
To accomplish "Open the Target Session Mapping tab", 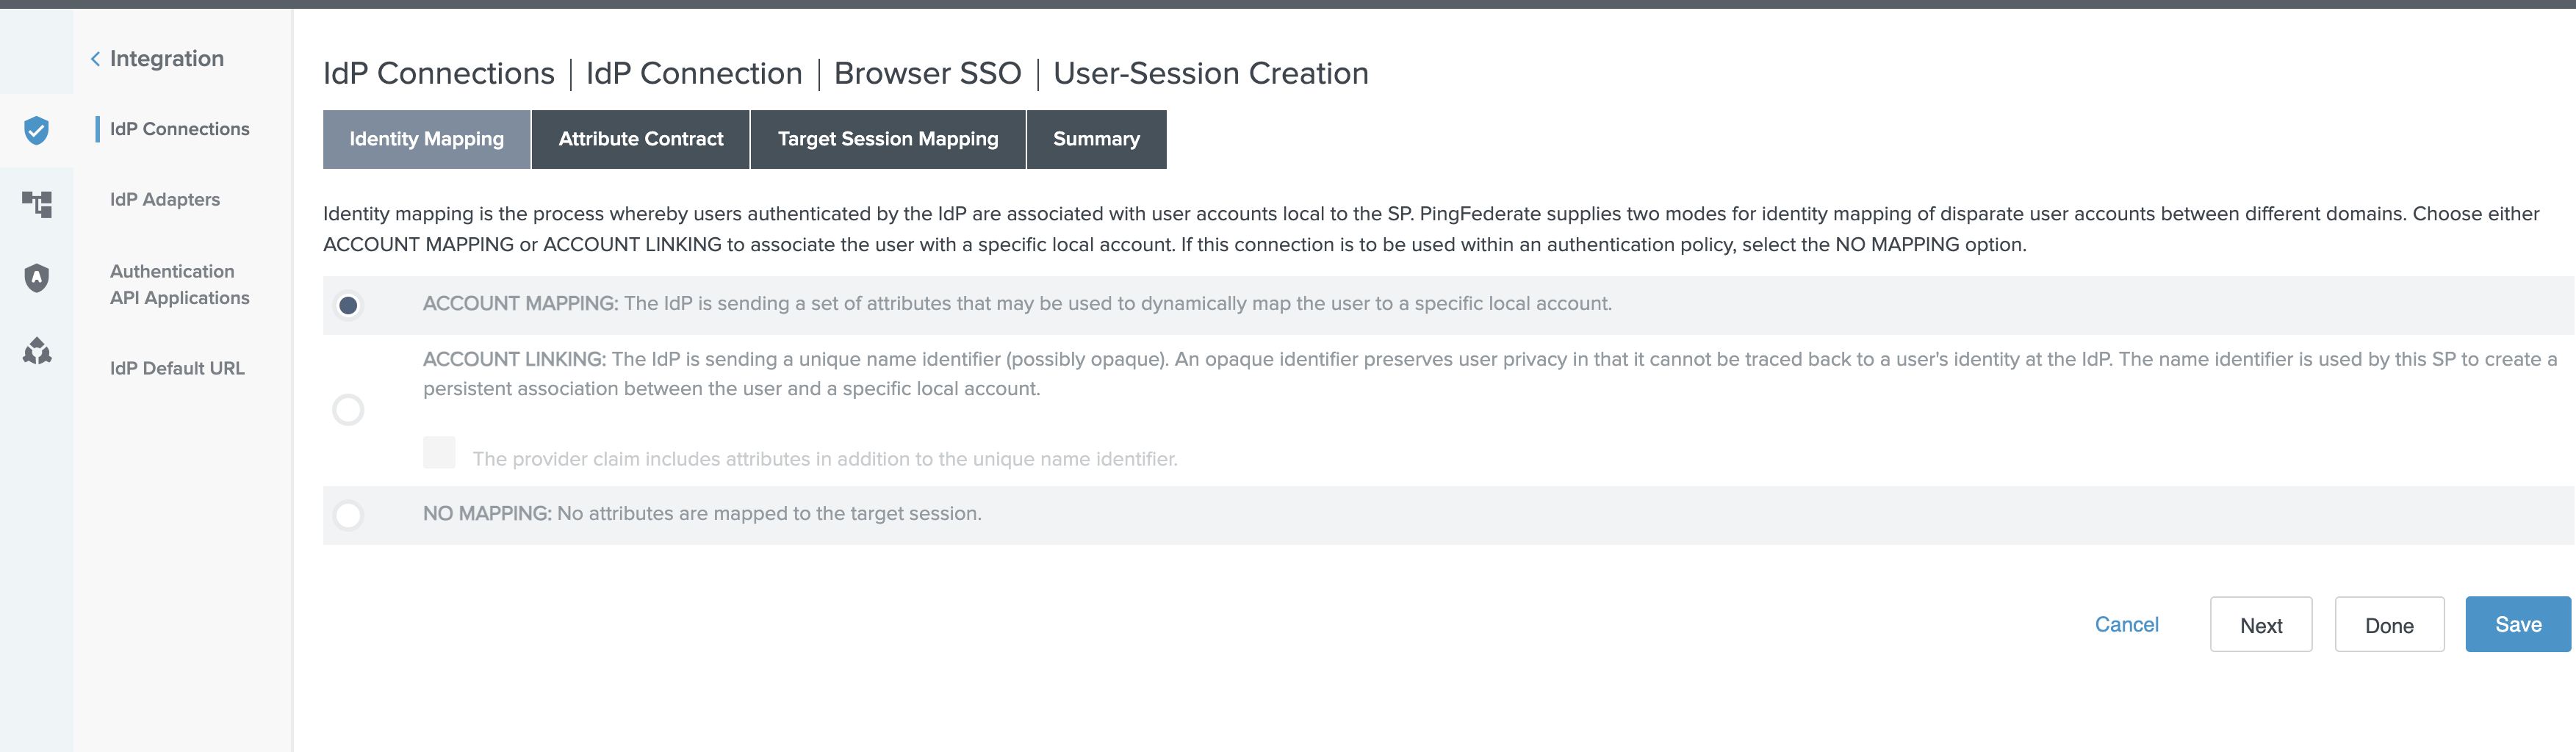I will (x=887, y=139).
